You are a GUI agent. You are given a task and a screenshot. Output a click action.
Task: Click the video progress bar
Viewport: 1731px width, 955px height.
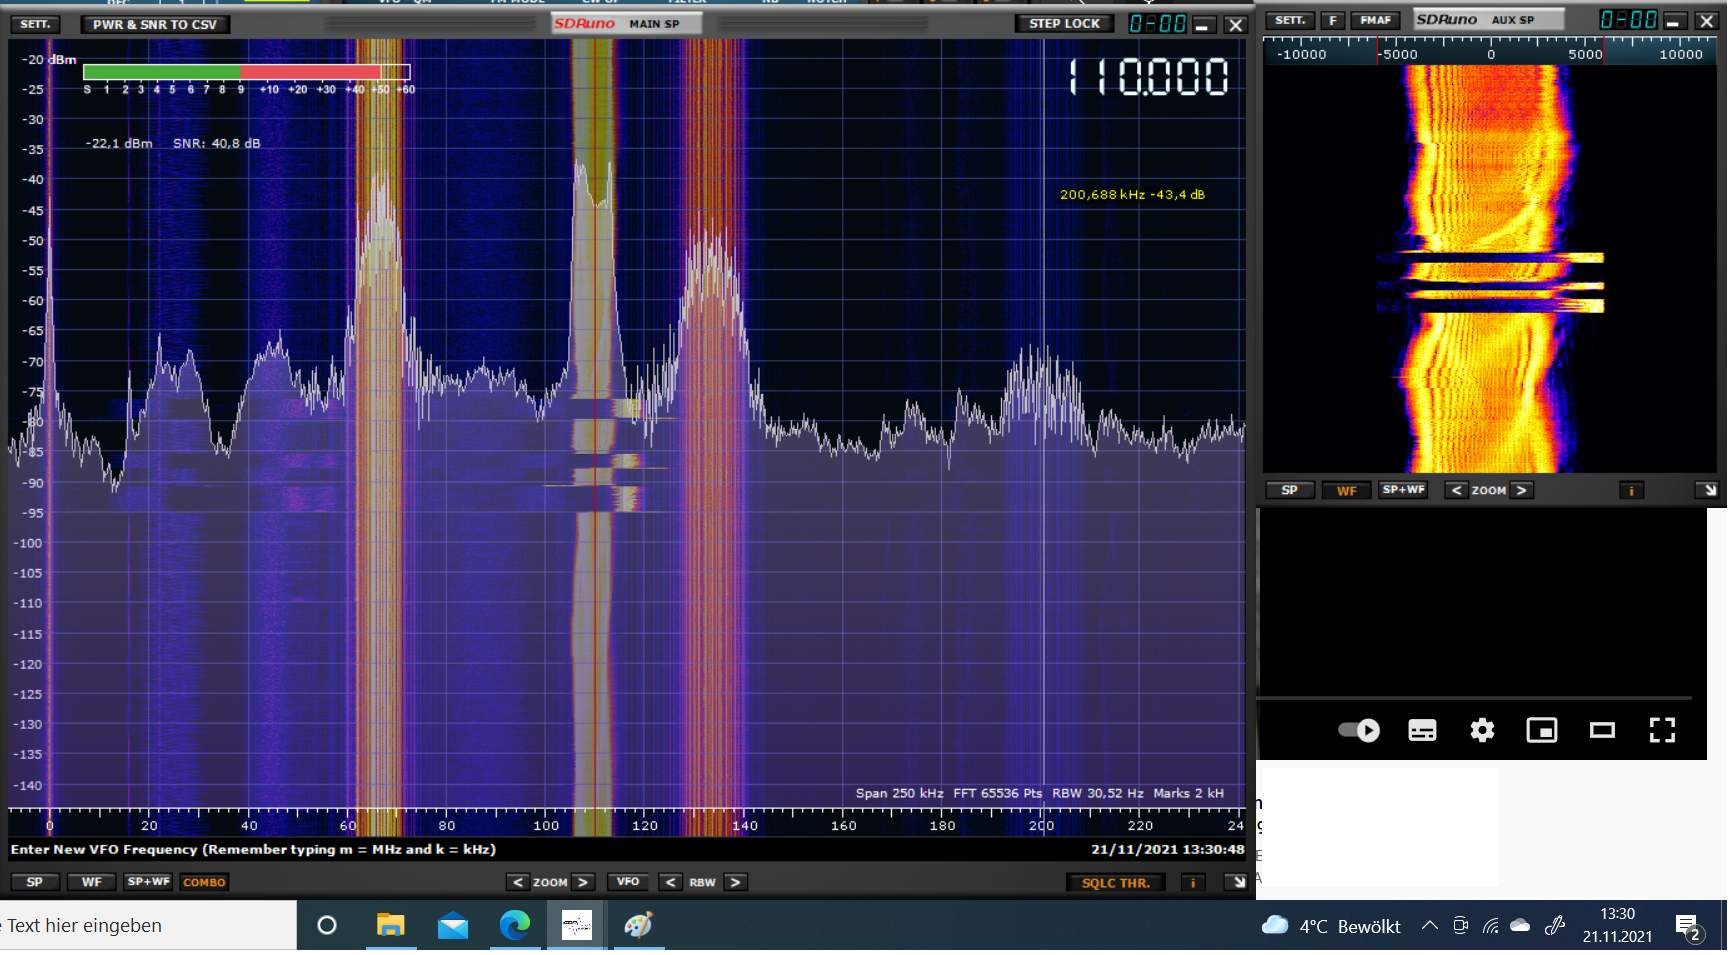coord(1474,698)
